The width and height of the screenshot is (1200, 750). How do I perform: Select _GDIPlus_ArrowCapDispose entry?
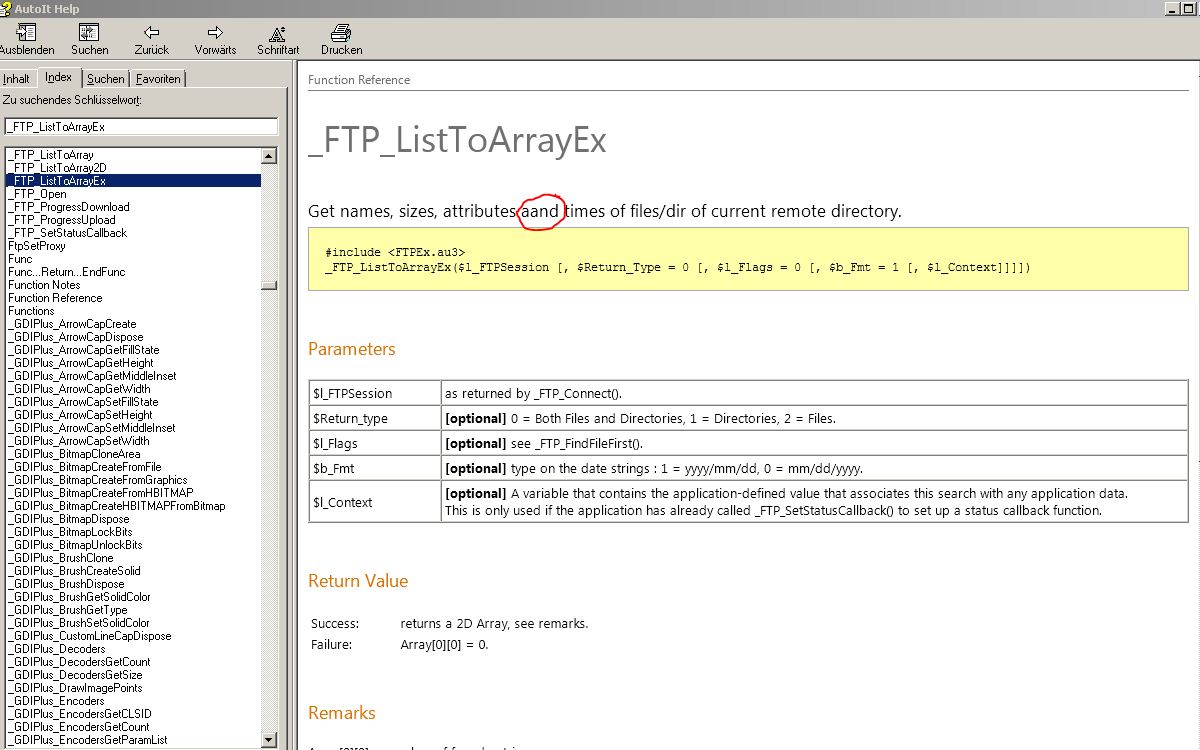coord(75,337)
